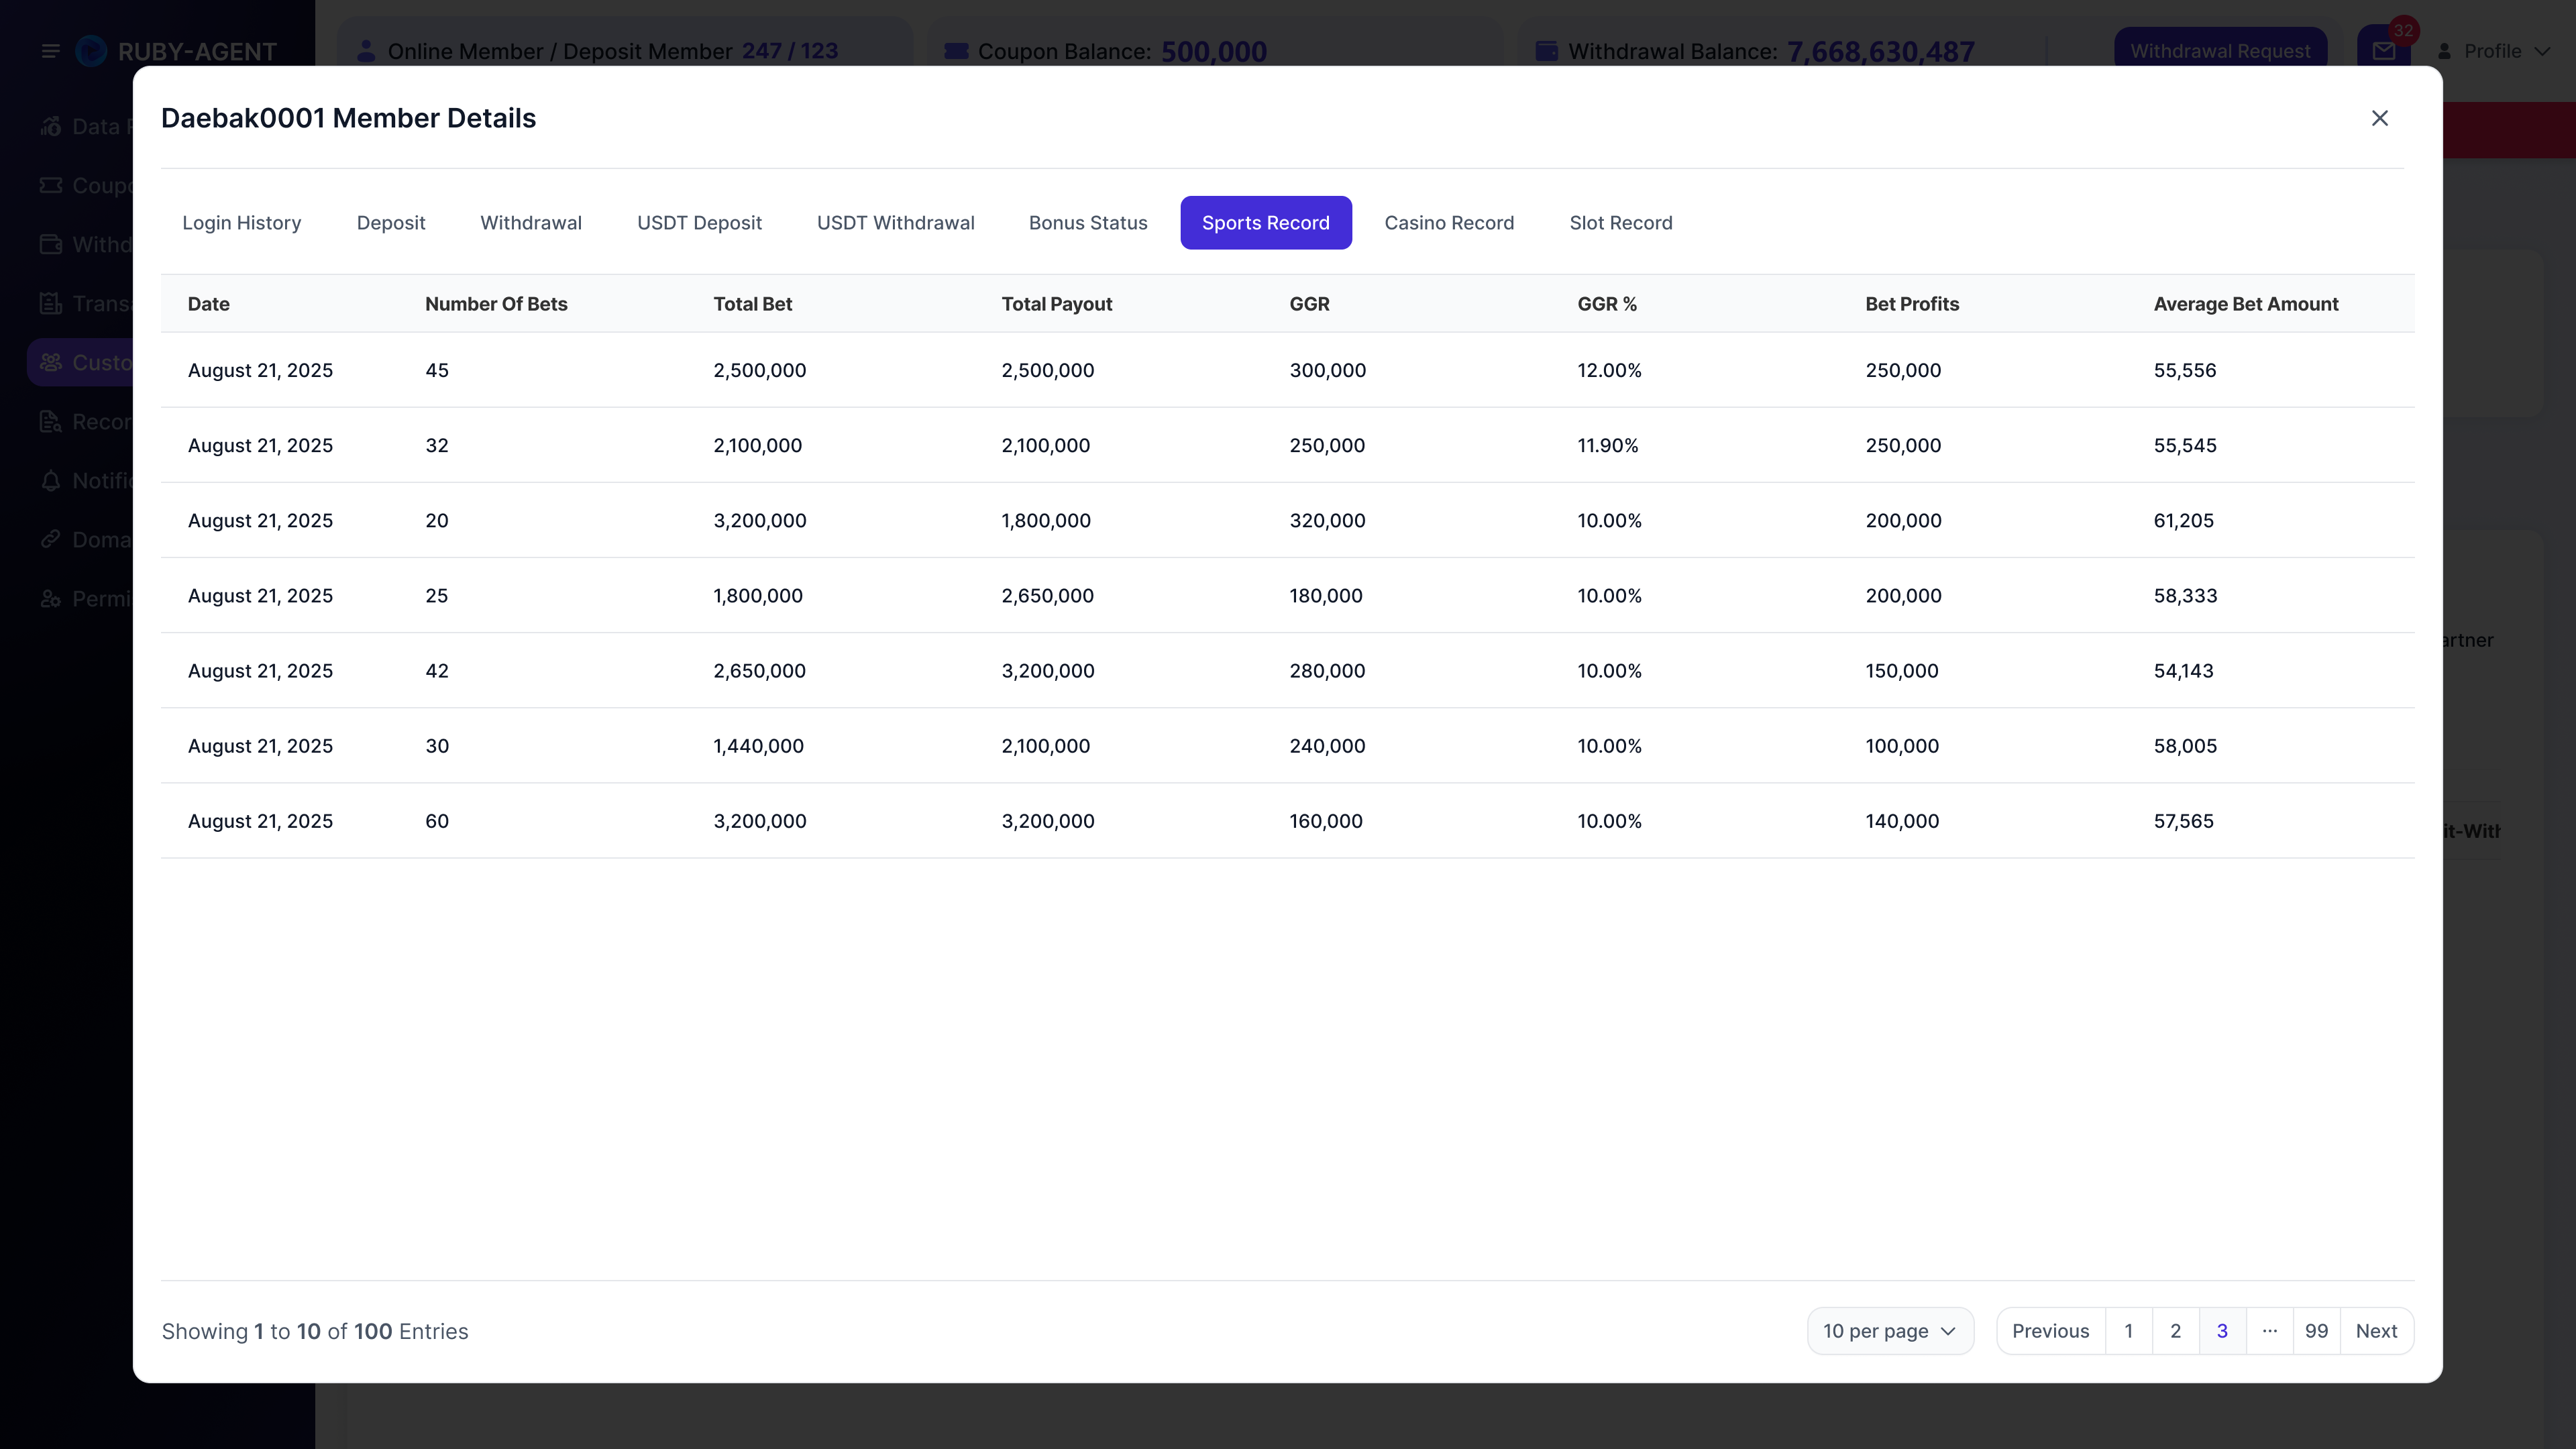The width and height of the screenshot is (2576, 1449).
Task: Go to page 2
Action: tap(2175, 1331)
